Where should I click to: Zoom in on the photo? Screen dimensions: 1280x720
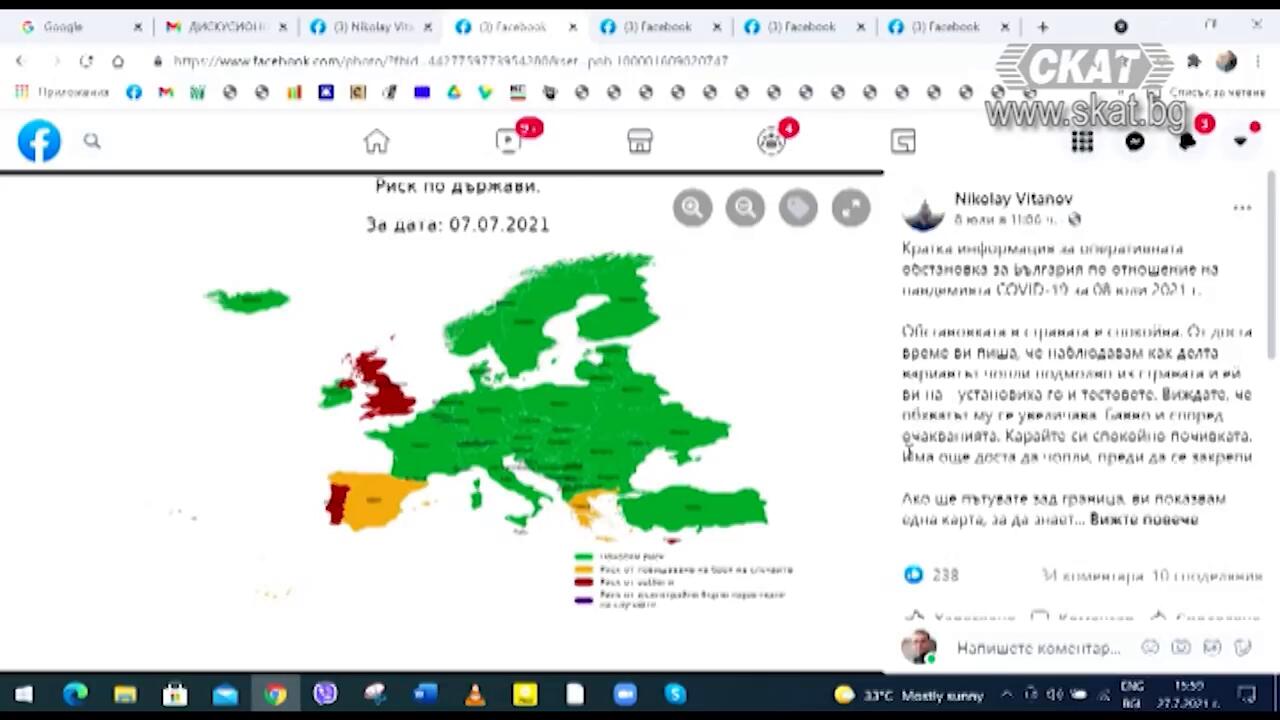pyautogui.click(x=692, y=208)
